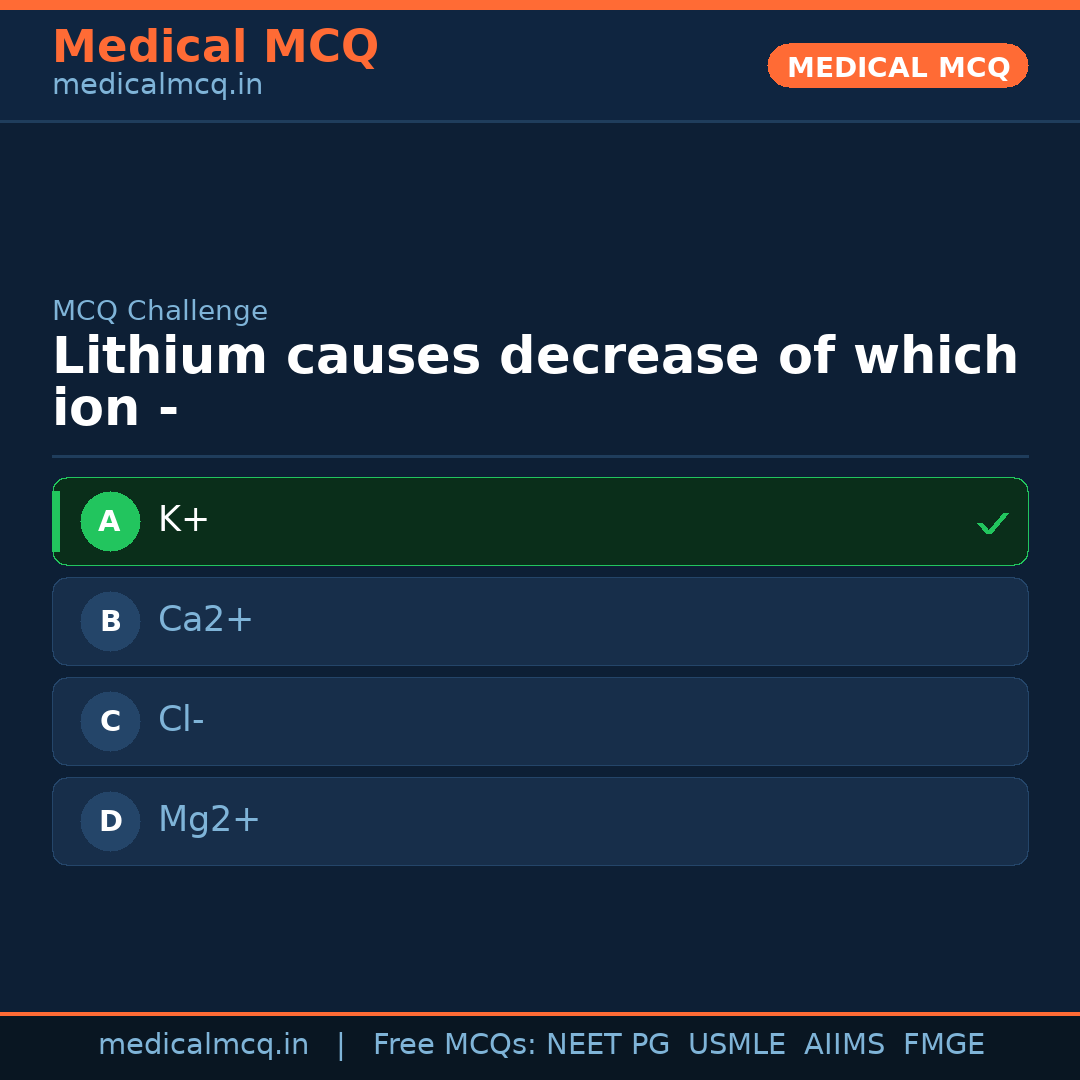Click the D option circle
This screenshot has height=1080, width=1080.
(x=110, y=821)
